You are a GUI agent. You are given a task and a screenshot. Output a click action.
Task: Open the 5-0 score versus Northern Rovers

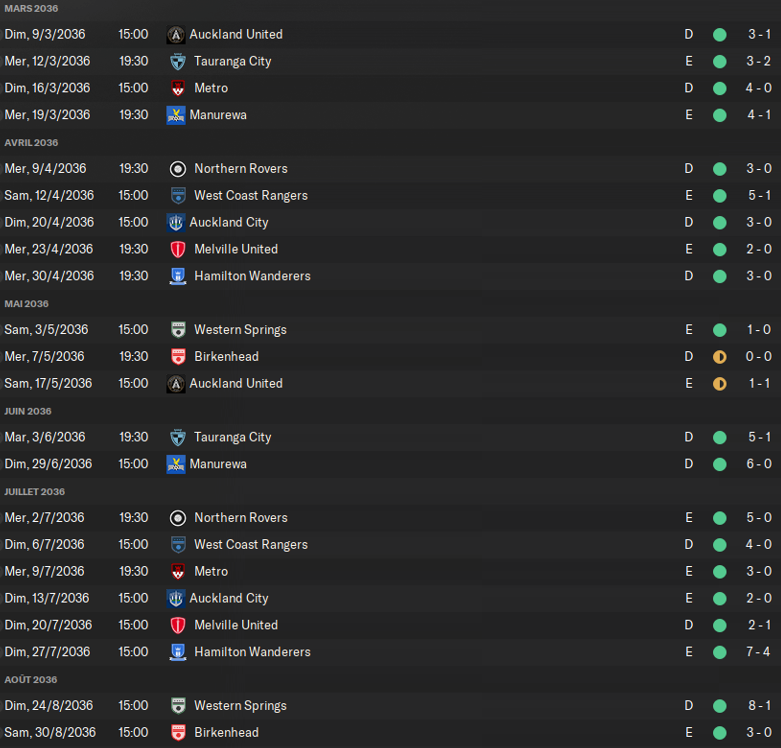(759, 517)
